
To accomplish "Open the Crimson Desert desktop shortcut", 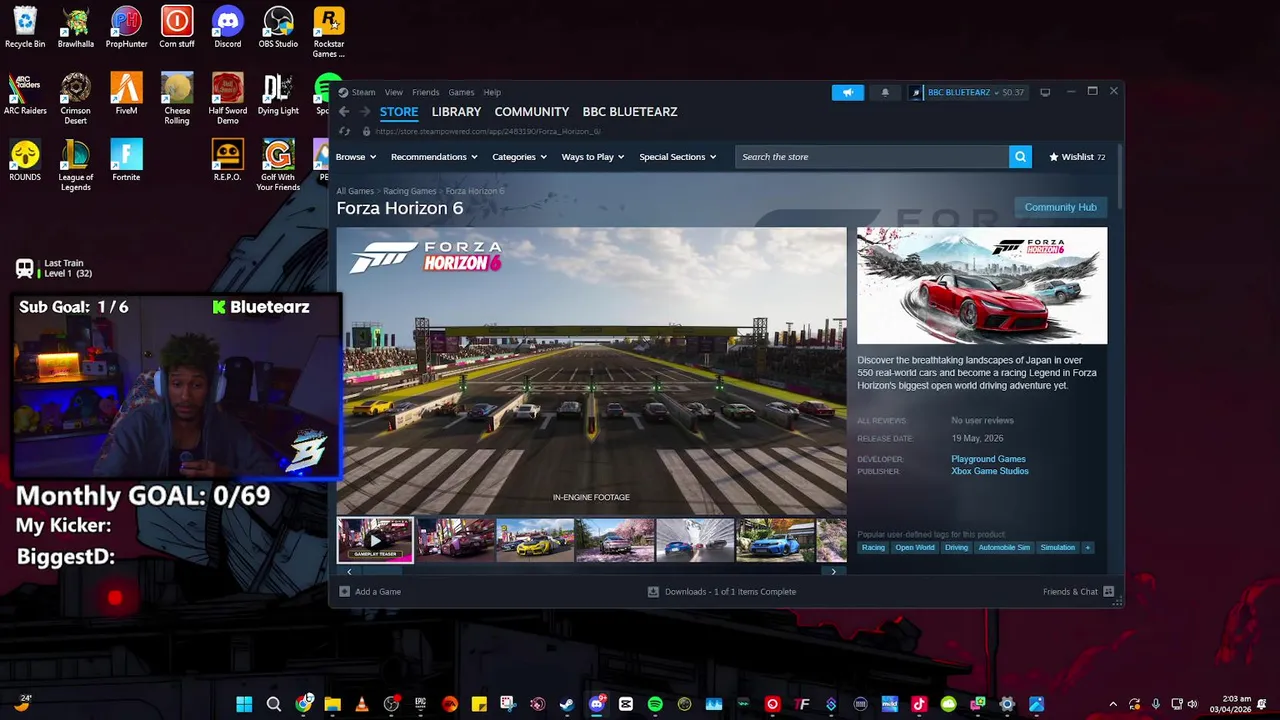I will pos(76,99).
